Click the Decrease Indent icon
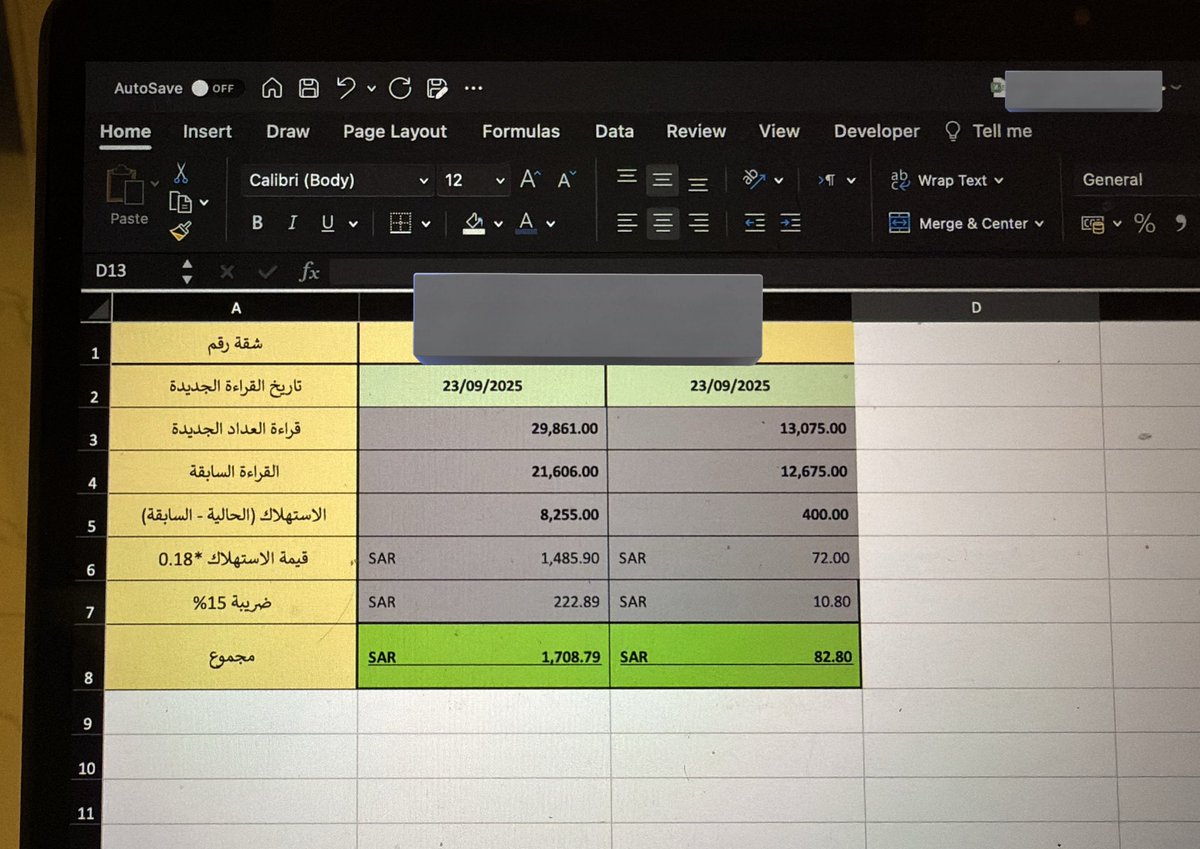Viewport: 1200px width, 849px height. tap(755, 223)
